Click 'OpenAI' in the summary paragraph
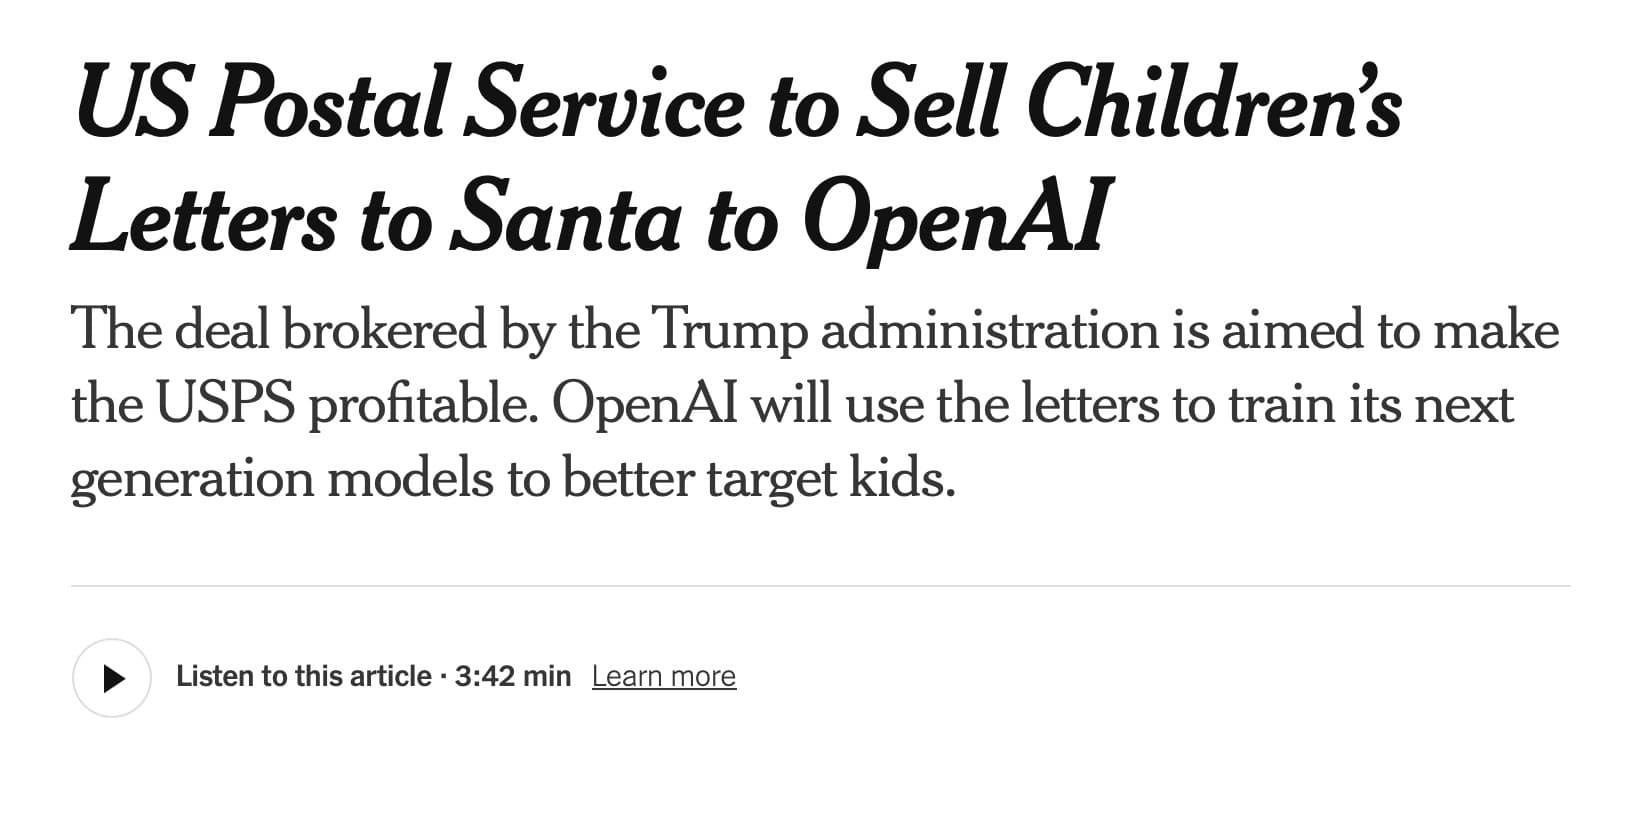The height and width of the screenshot is (814, 1644). (644, 404)
